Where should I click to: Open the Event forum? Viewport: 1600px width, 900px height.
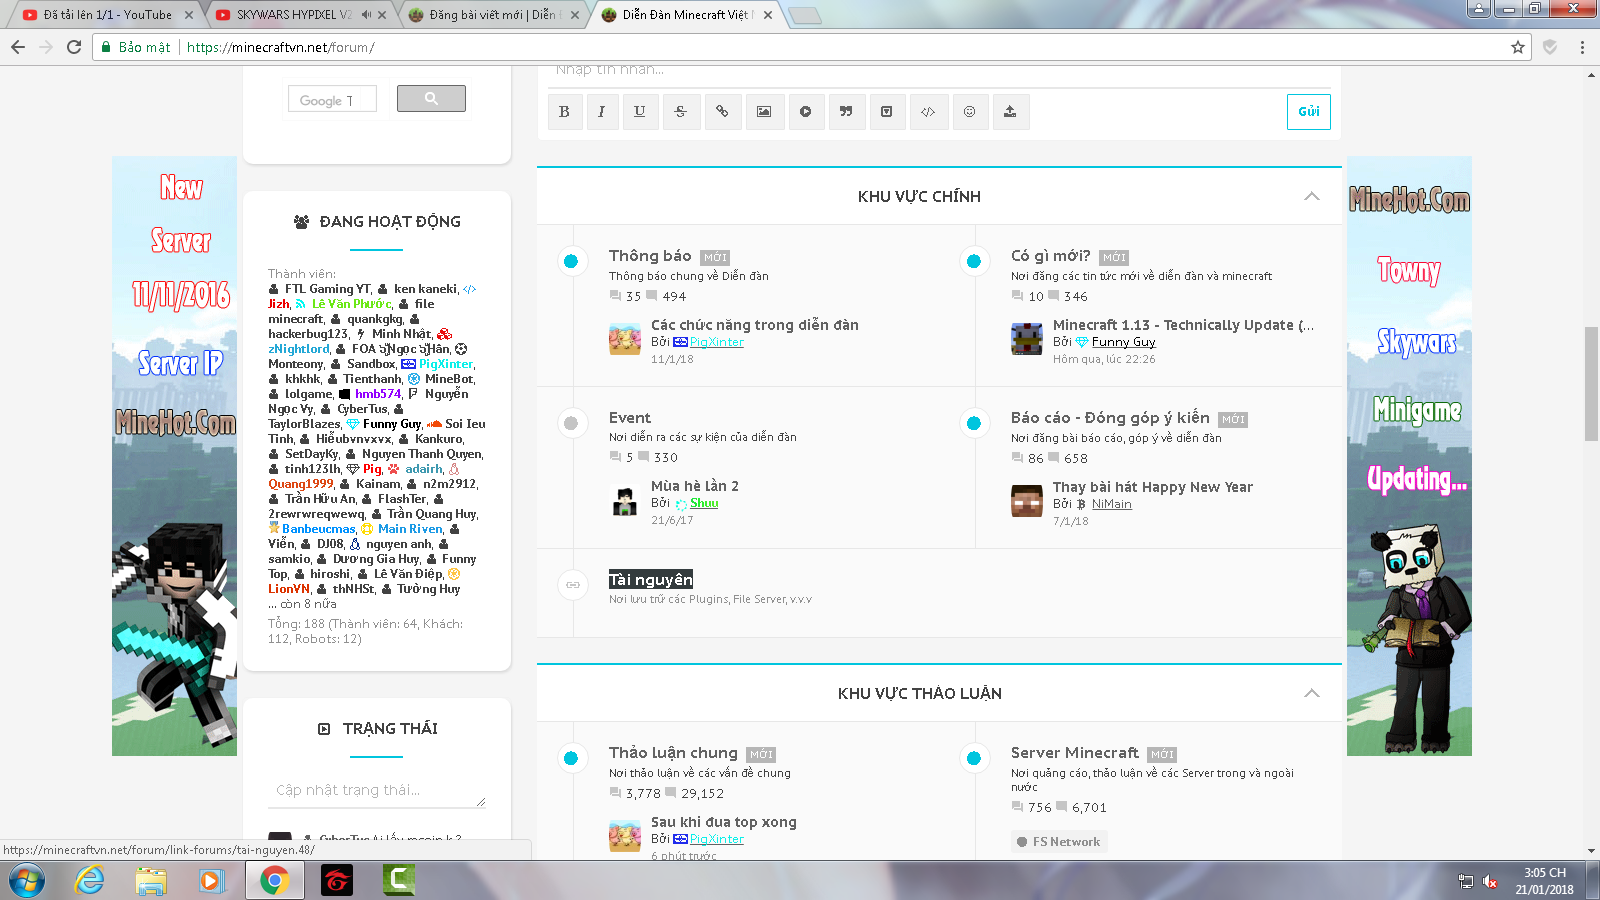[x=630, y=418]
